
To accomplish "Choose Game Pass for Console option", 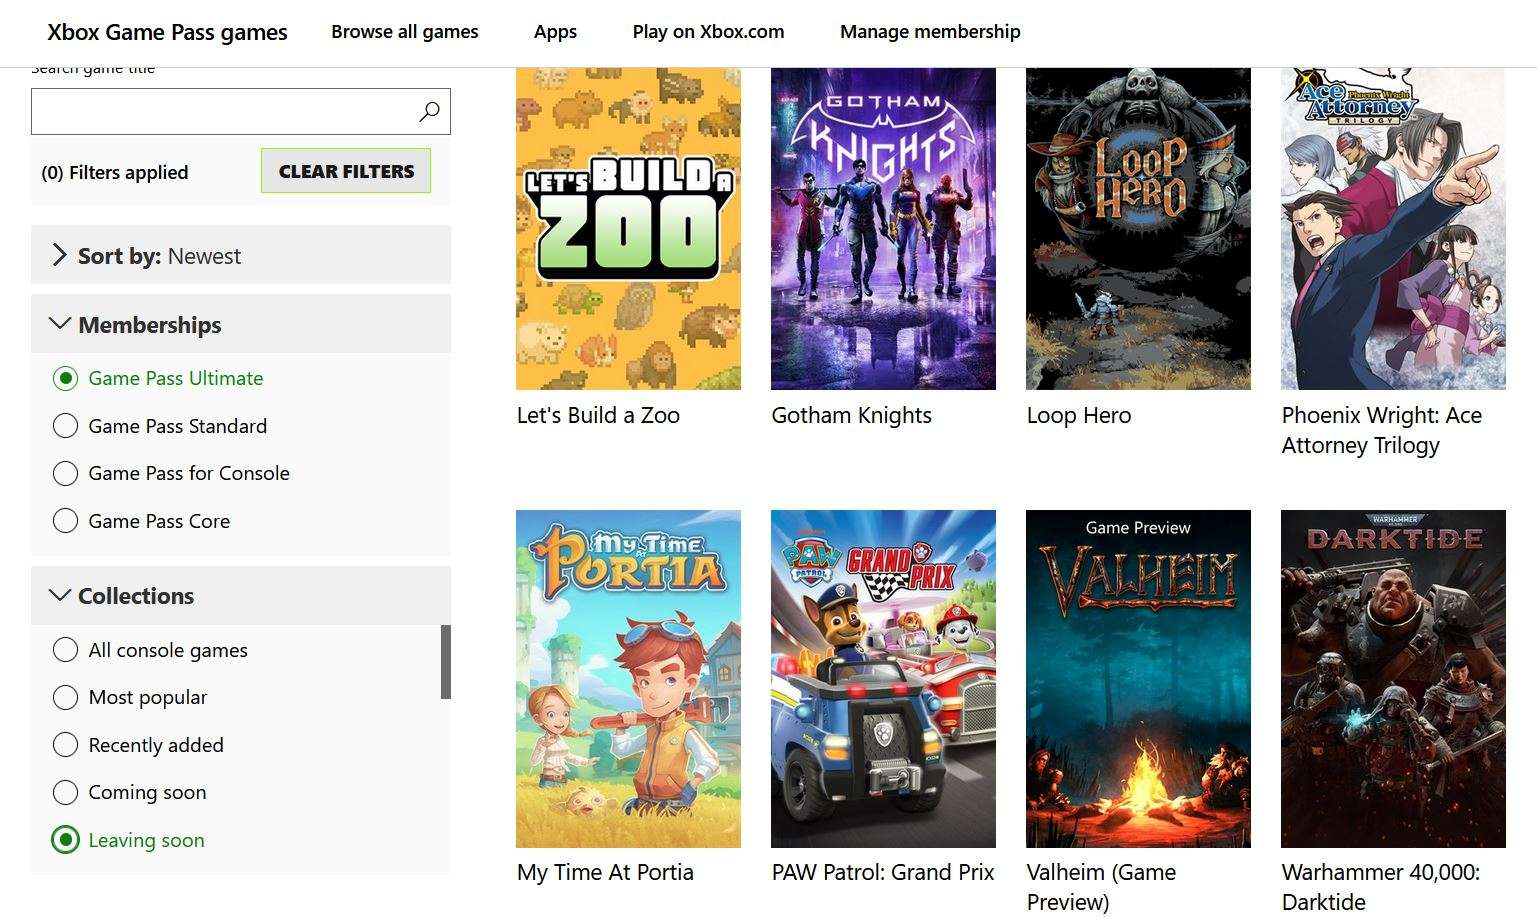I will 65,473.
